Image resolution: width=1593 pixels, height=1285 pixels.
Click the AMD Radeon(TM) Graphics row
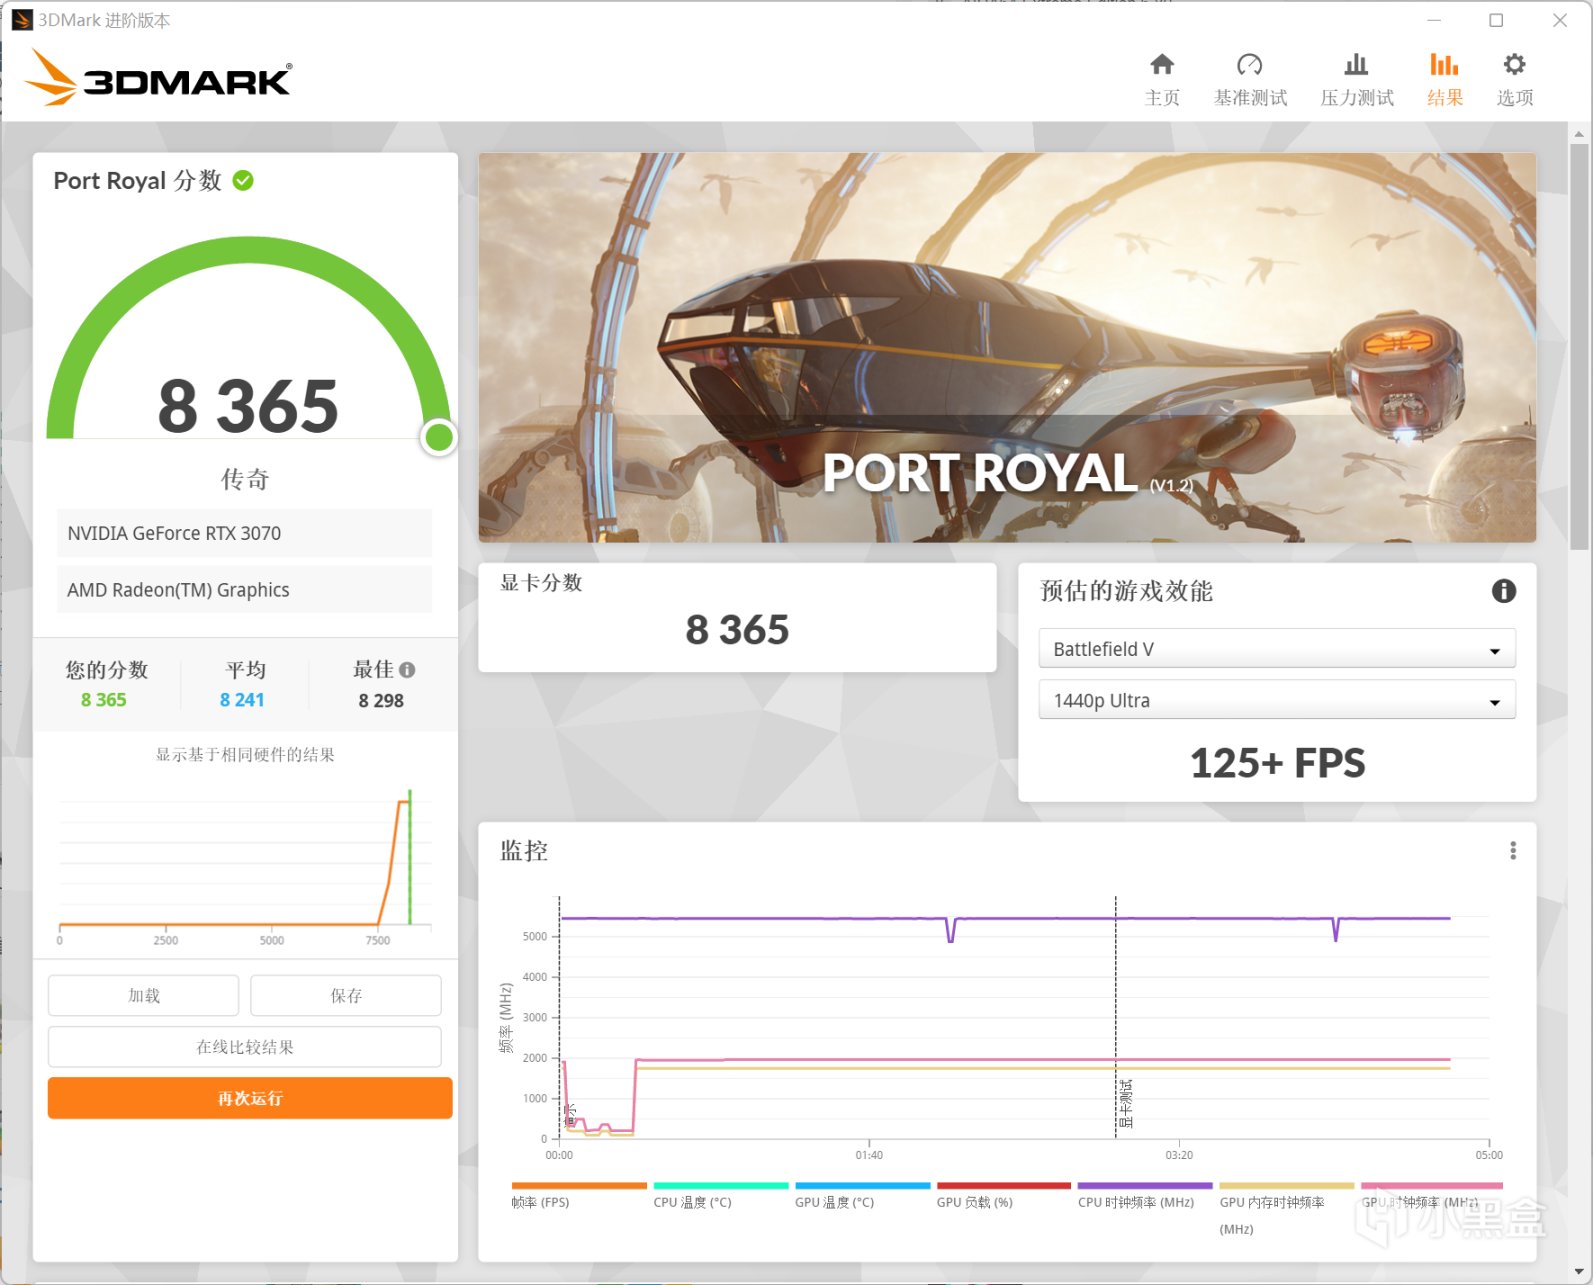244,590
